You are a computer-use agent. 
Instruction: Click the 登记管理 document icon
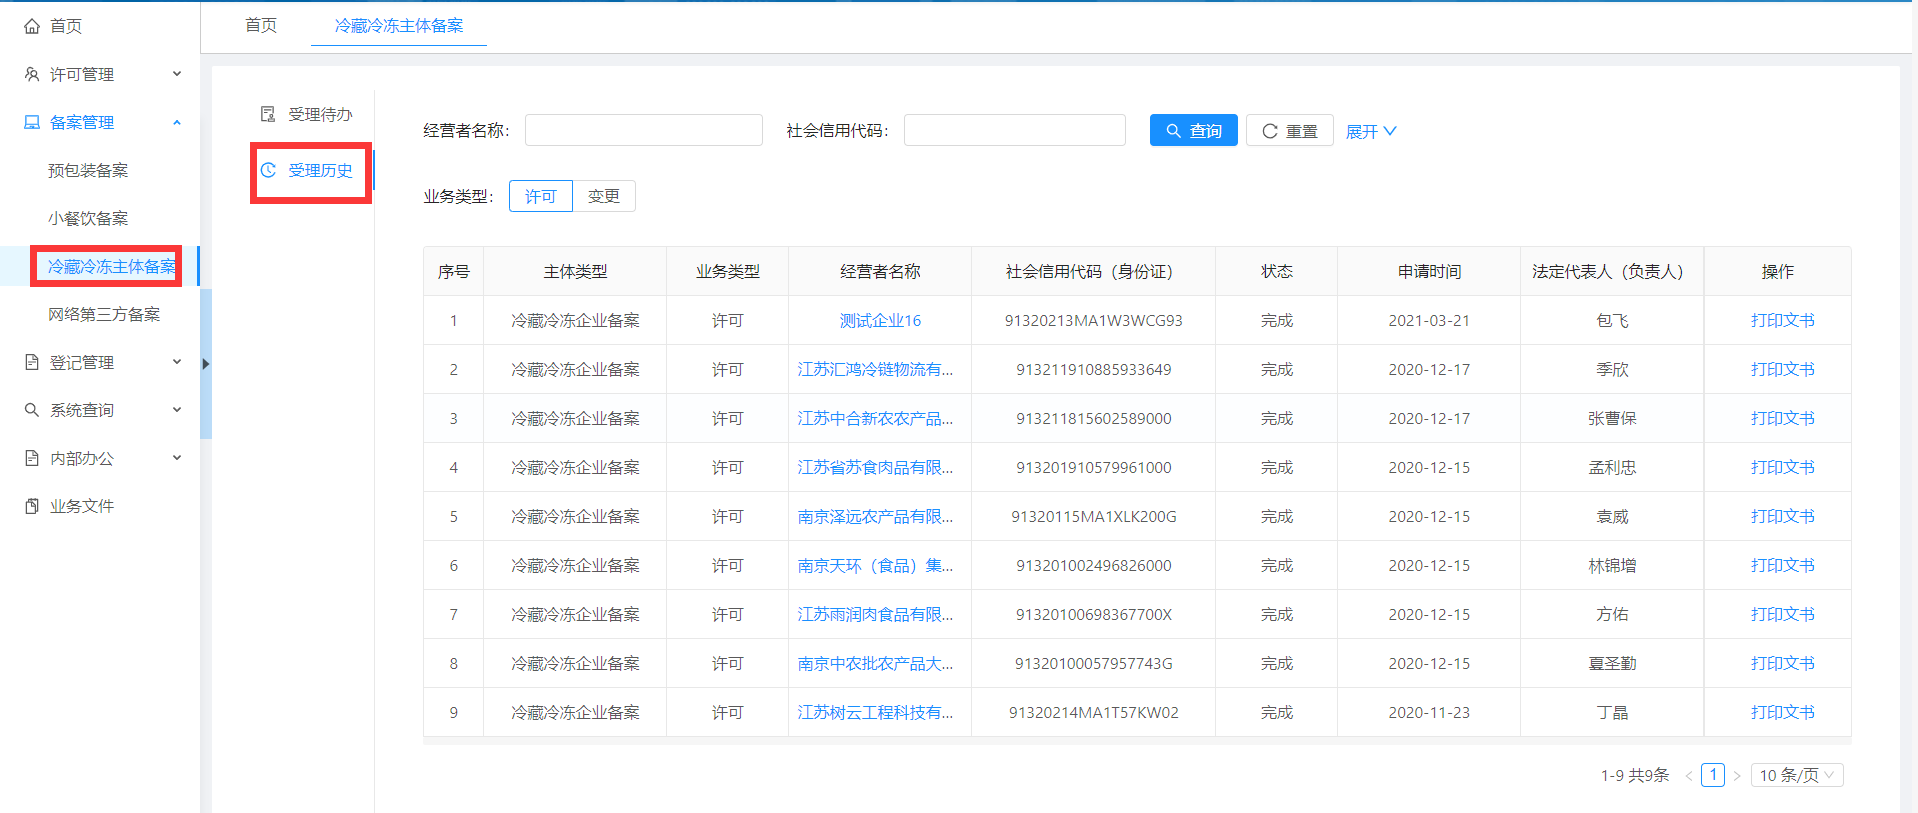pos(32,362)
